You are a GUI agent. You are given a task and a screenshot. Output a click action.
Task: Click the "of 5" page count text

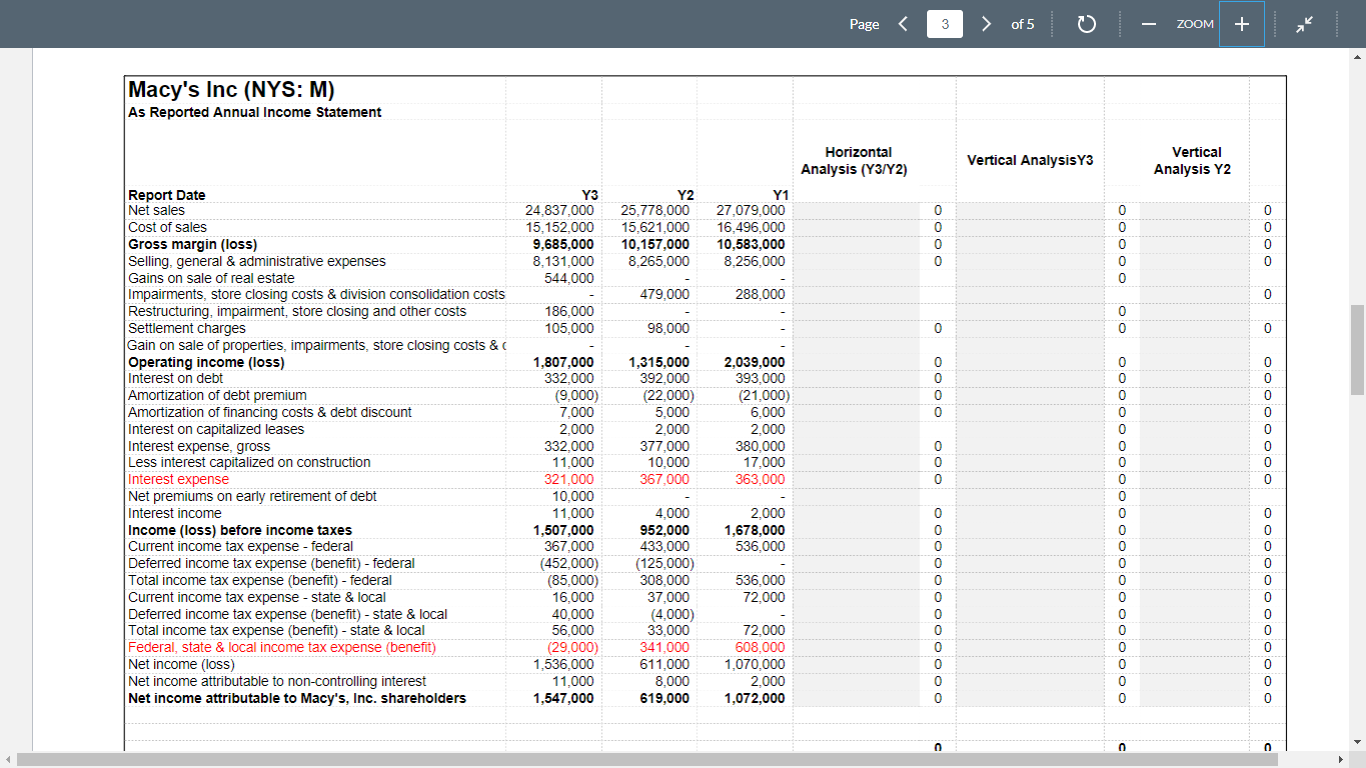[x=1023, y=24]
